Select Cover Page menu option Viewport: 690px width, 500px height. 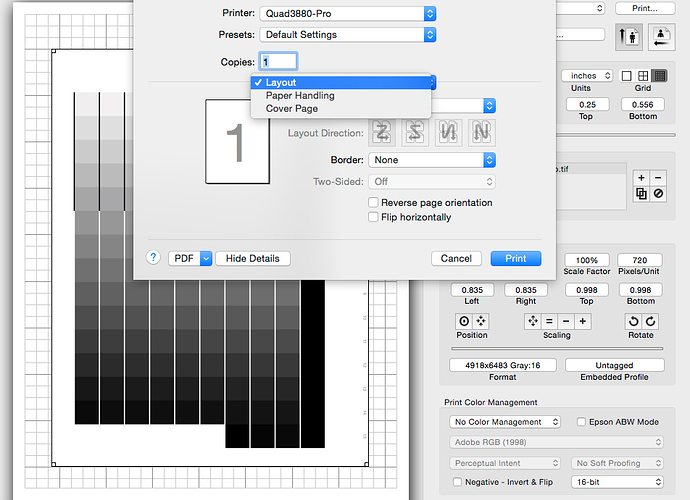pos(292,109)
